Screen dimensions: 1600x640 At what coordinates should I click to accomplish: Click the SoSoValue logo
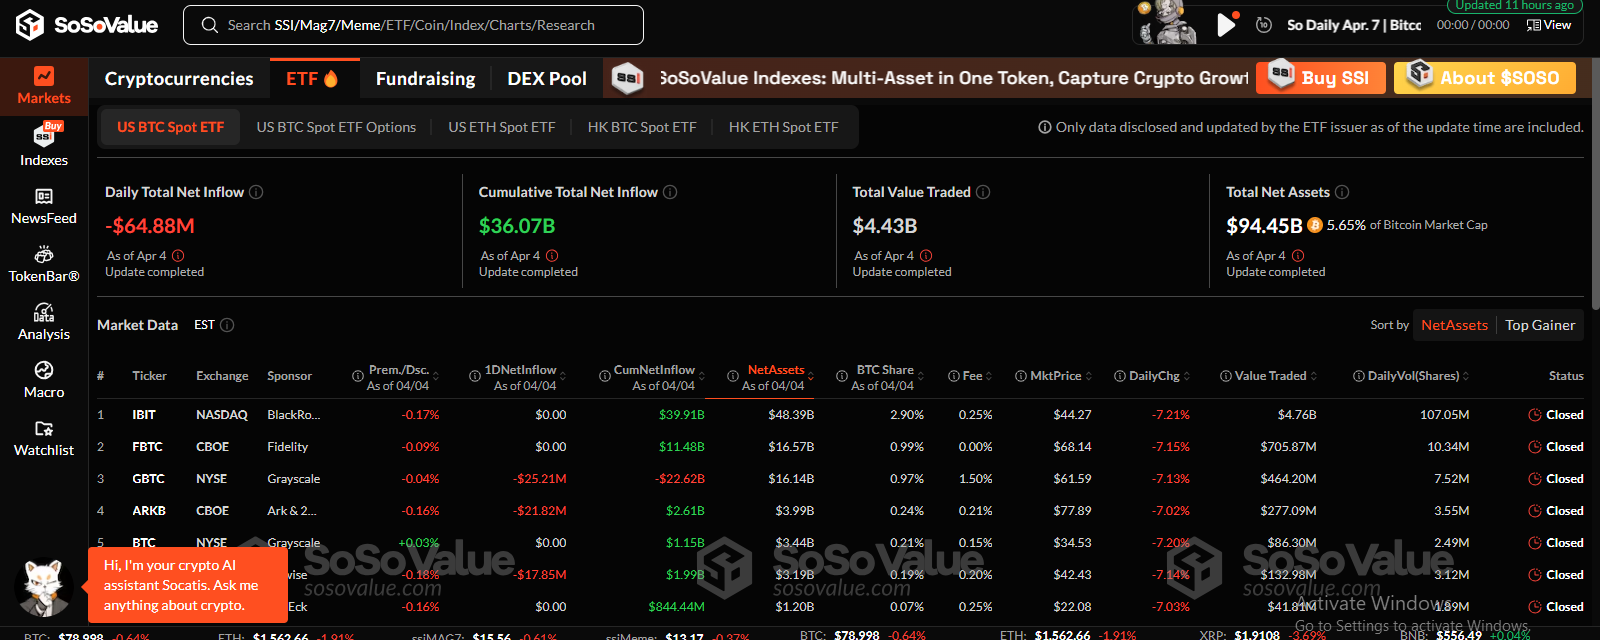coord(87,24)
